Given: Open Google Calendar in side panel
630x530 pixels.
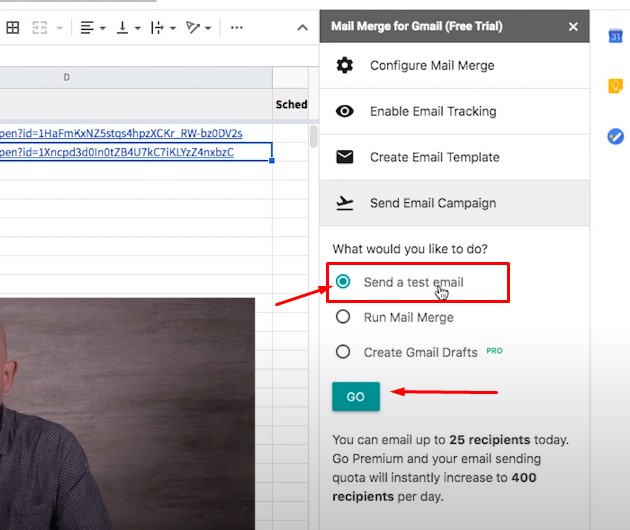Looking at the screenshot, I should click(615, 36).
